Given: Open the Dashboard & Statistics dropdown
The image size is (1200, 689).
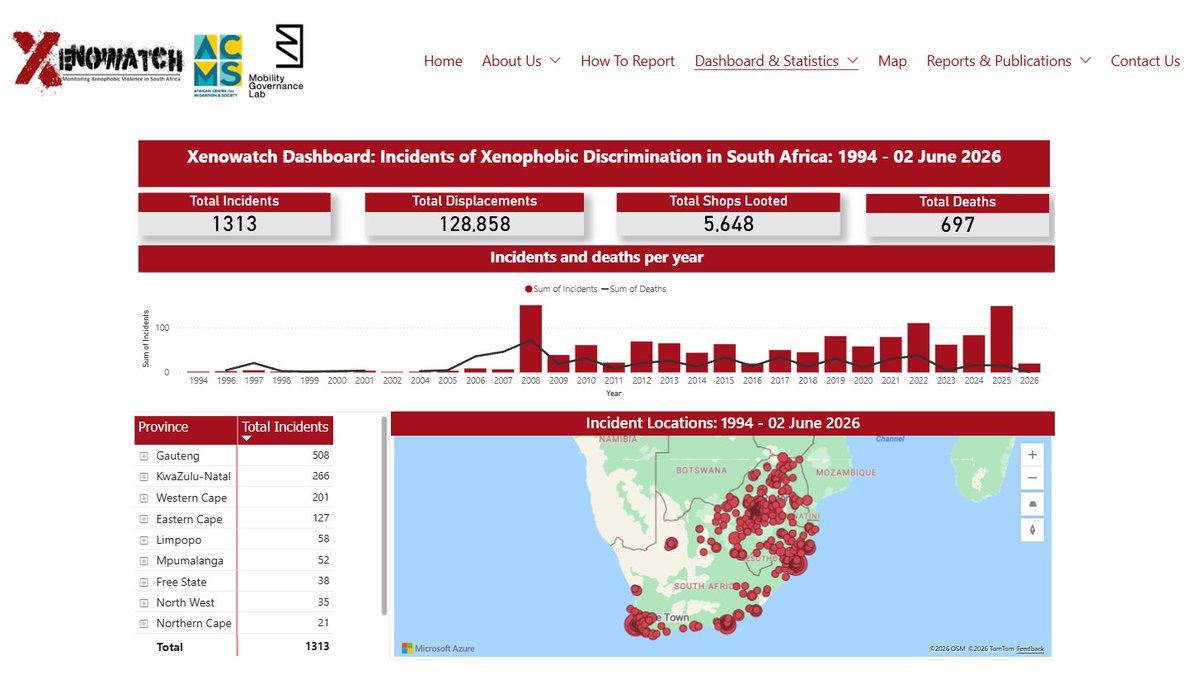Looking at the screenshot, I should (776, 61).
